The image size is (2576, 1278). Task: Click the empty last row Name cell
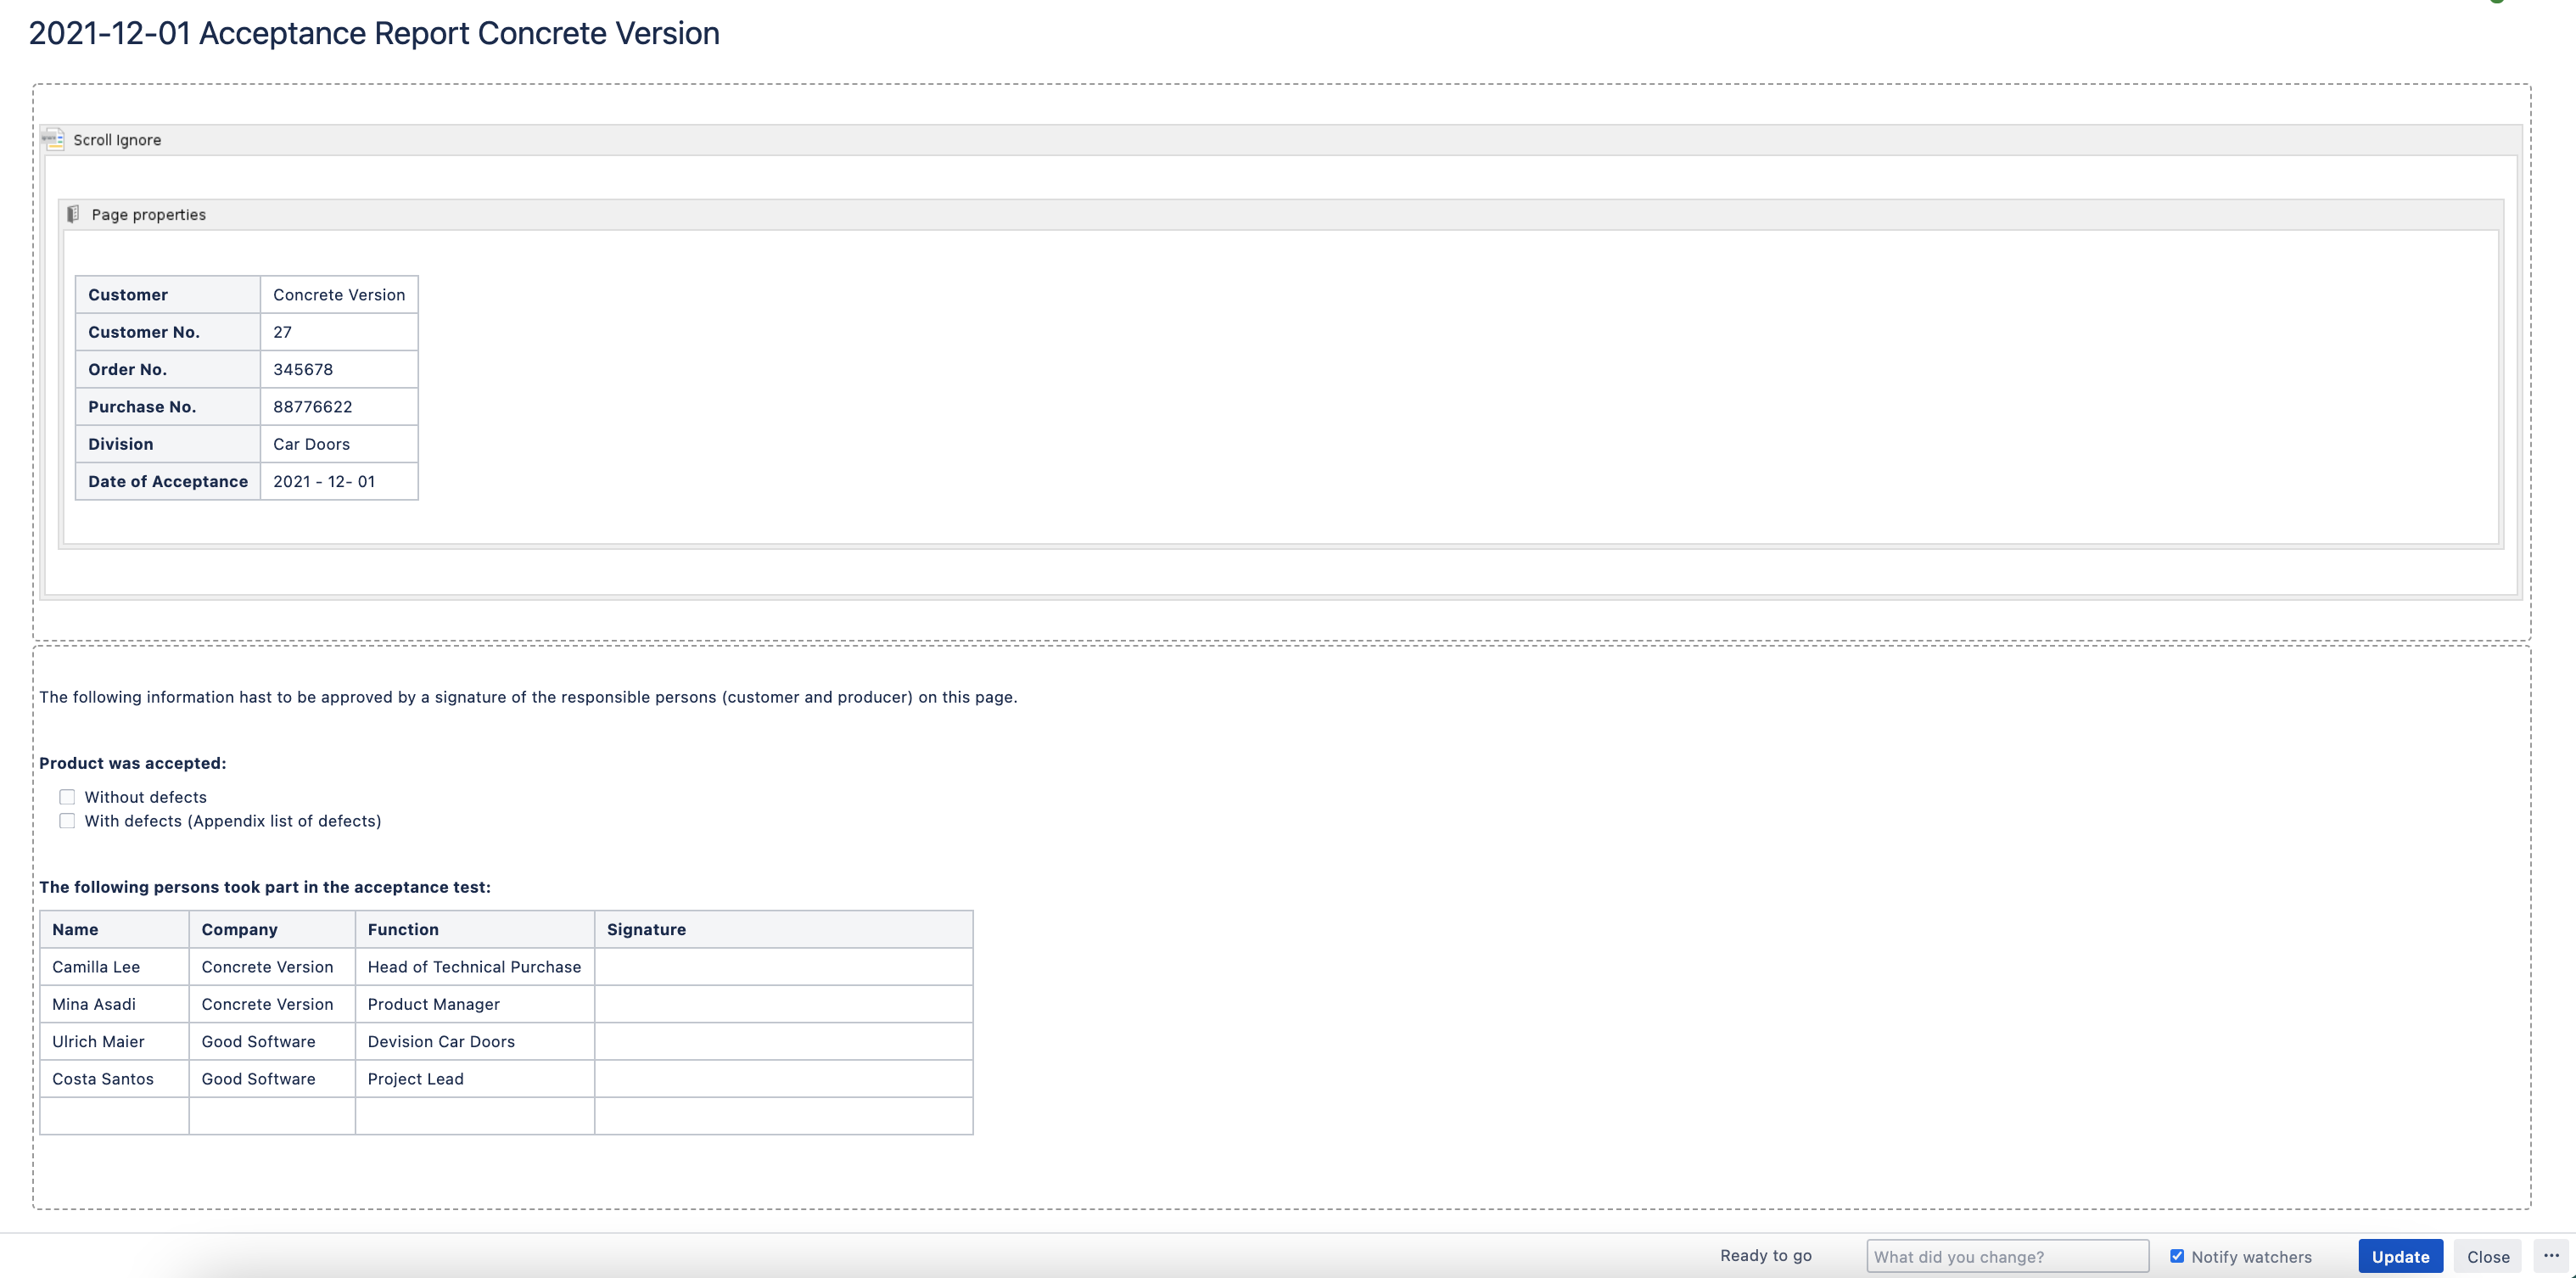(x=114, y=1116)
